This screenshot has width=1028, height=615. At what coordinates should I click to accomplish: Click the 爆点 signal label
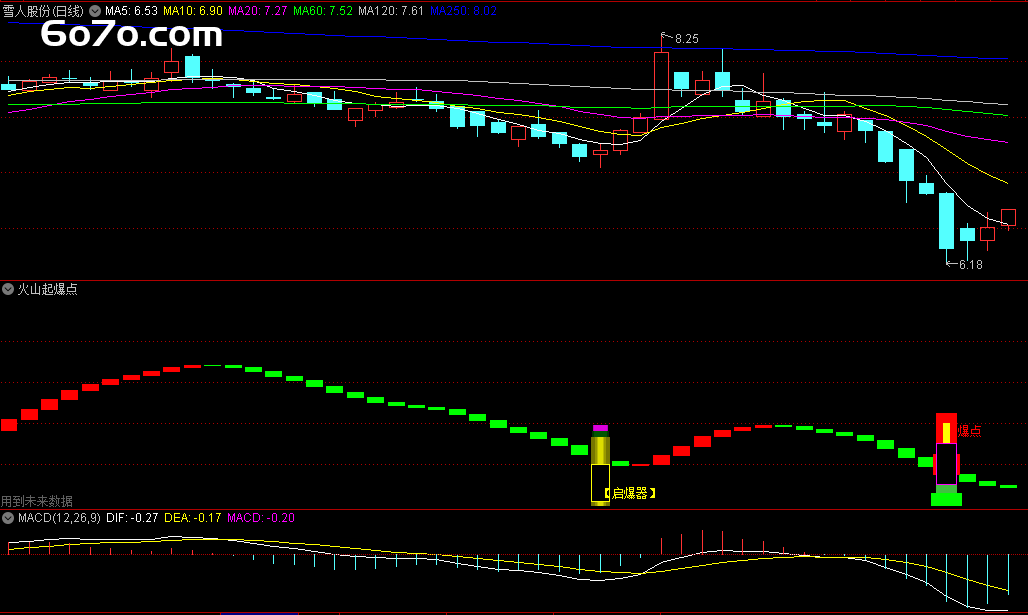tap(970, 431)
